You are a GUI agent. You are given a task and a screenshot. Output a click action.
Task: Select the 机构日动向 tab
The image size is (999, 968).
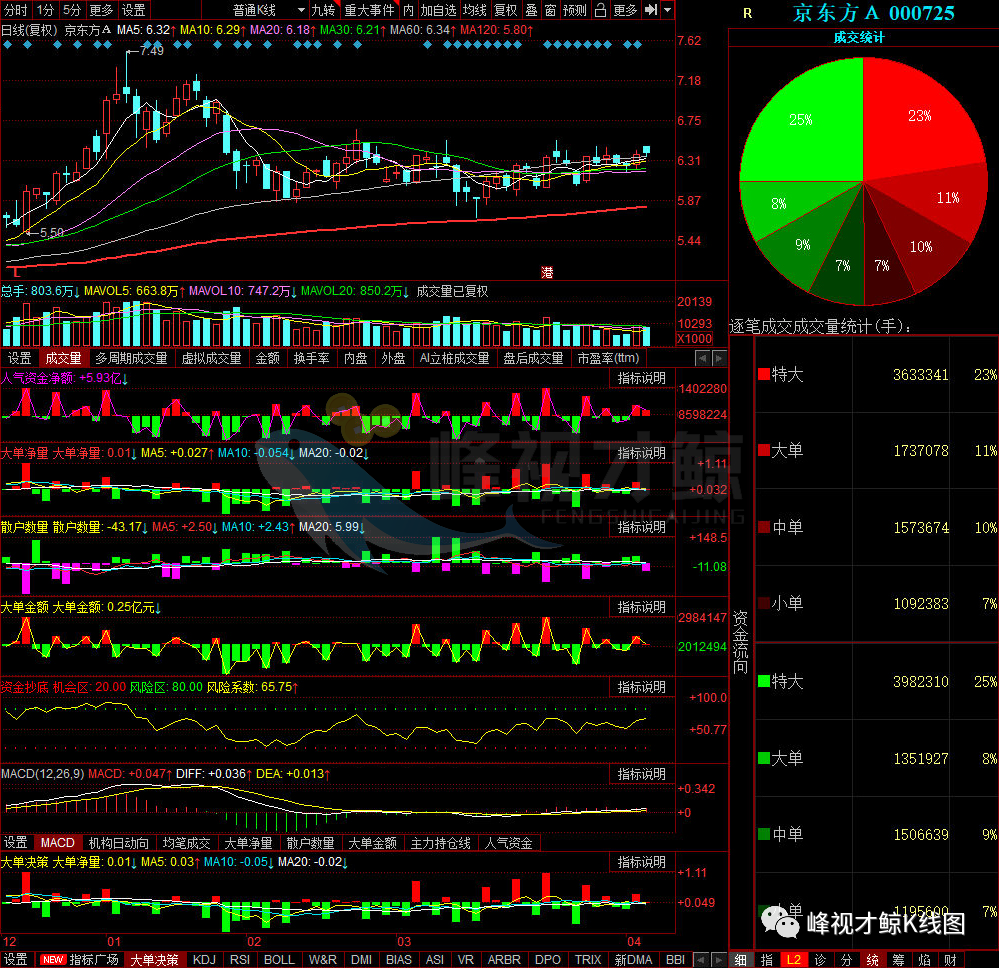coord(119,842)
